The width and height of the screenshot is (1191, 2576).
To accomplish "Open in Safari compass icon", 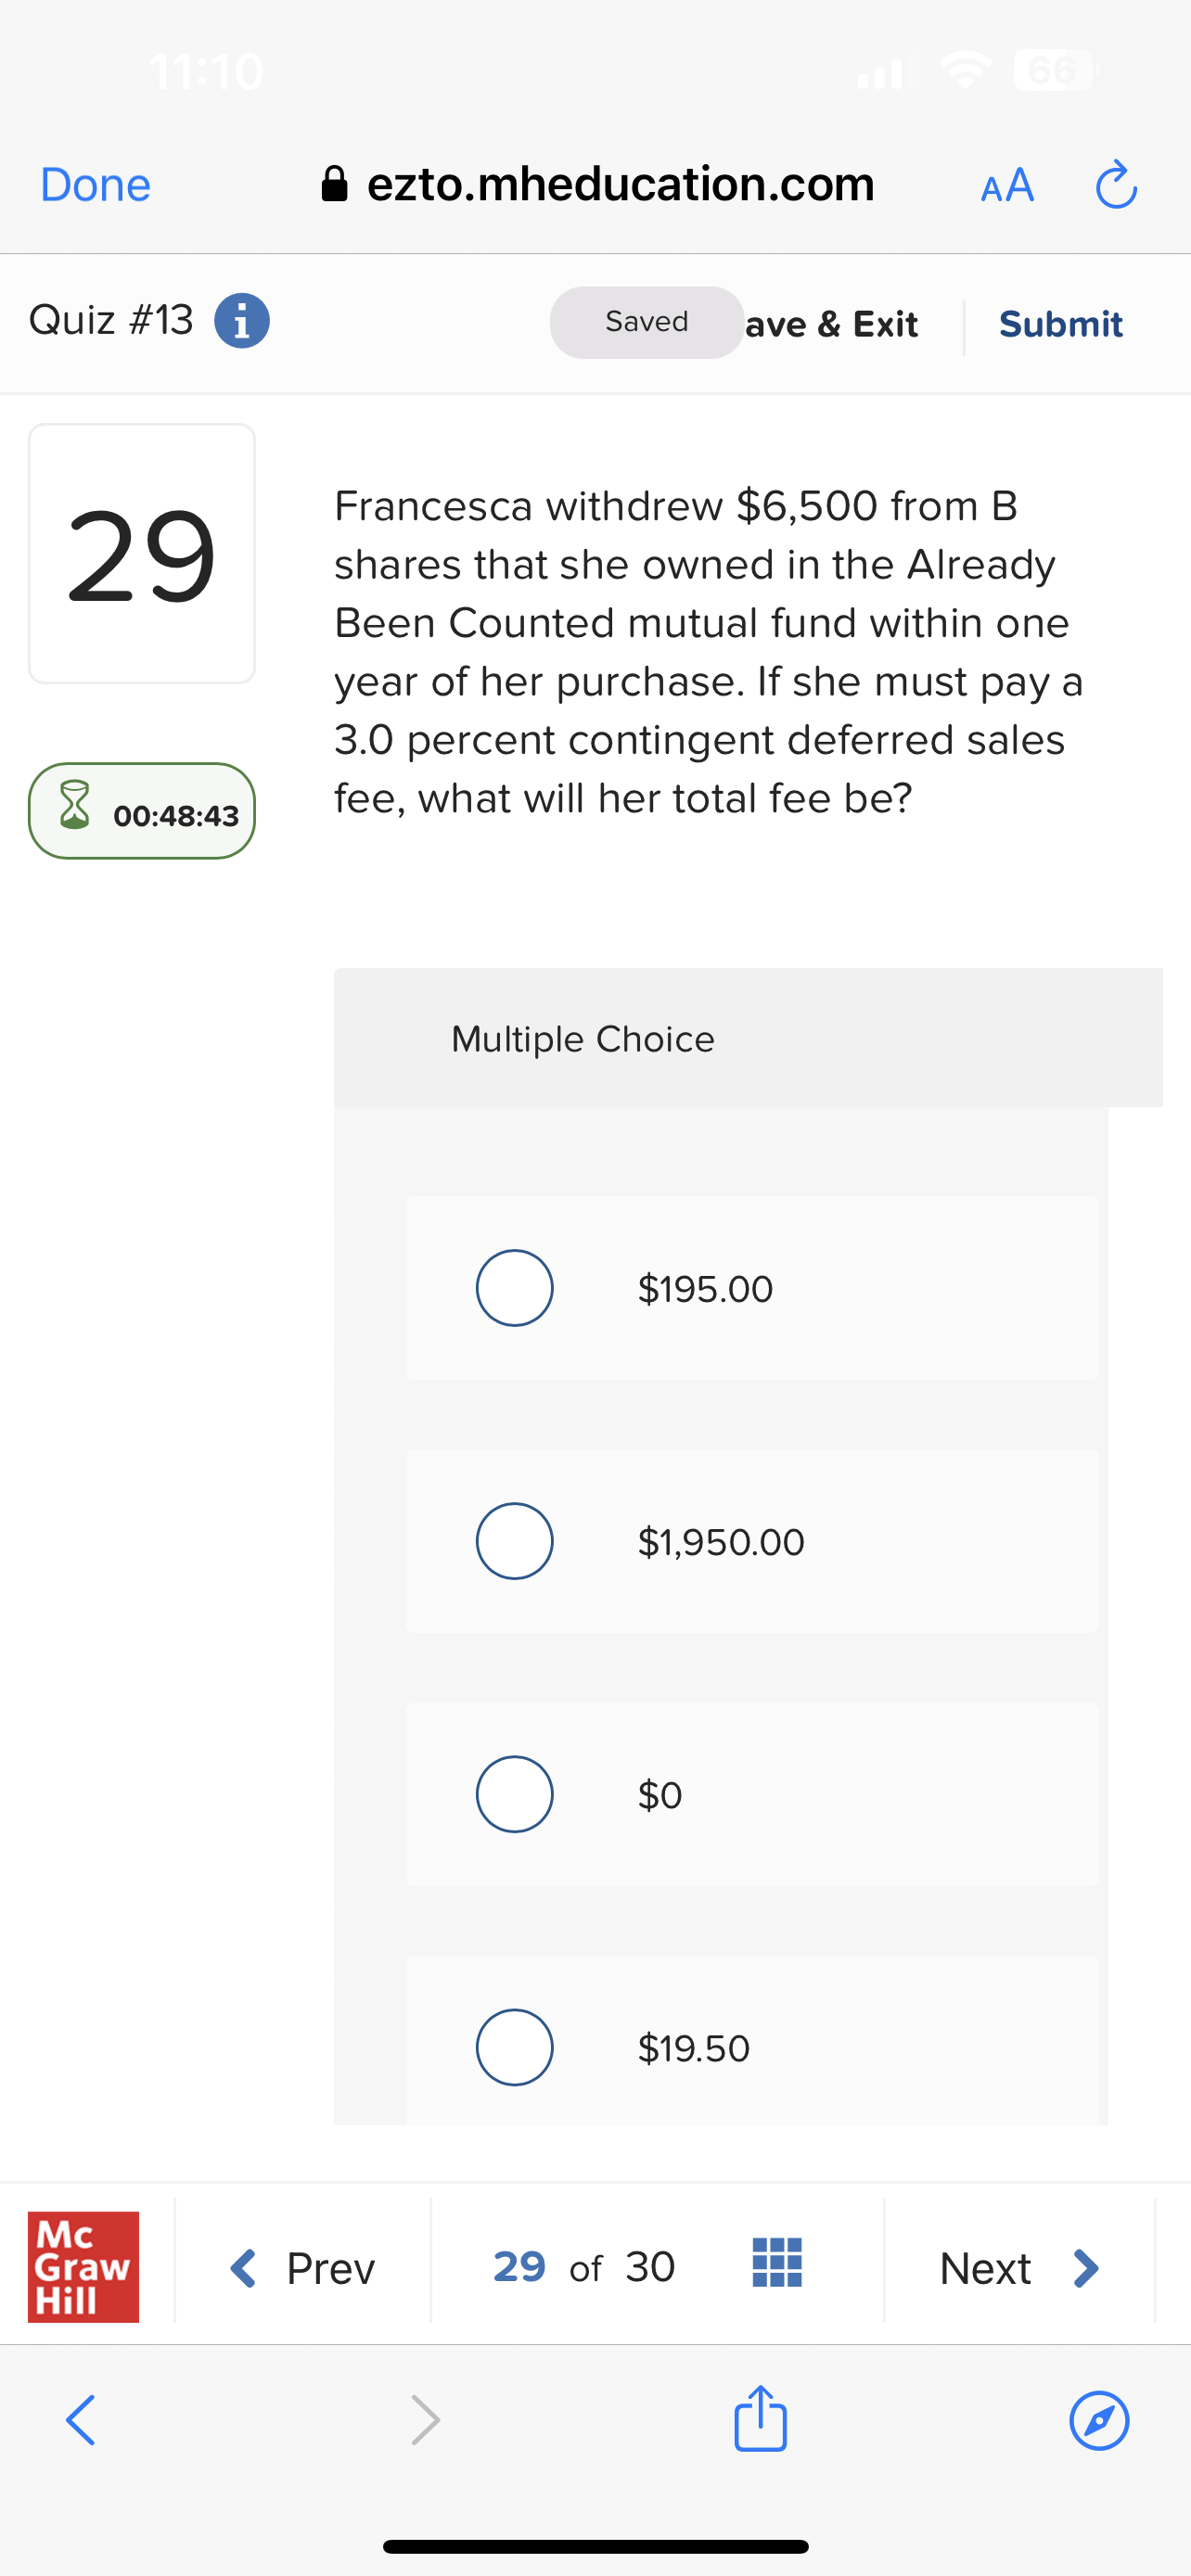I will [1099, 2421].
